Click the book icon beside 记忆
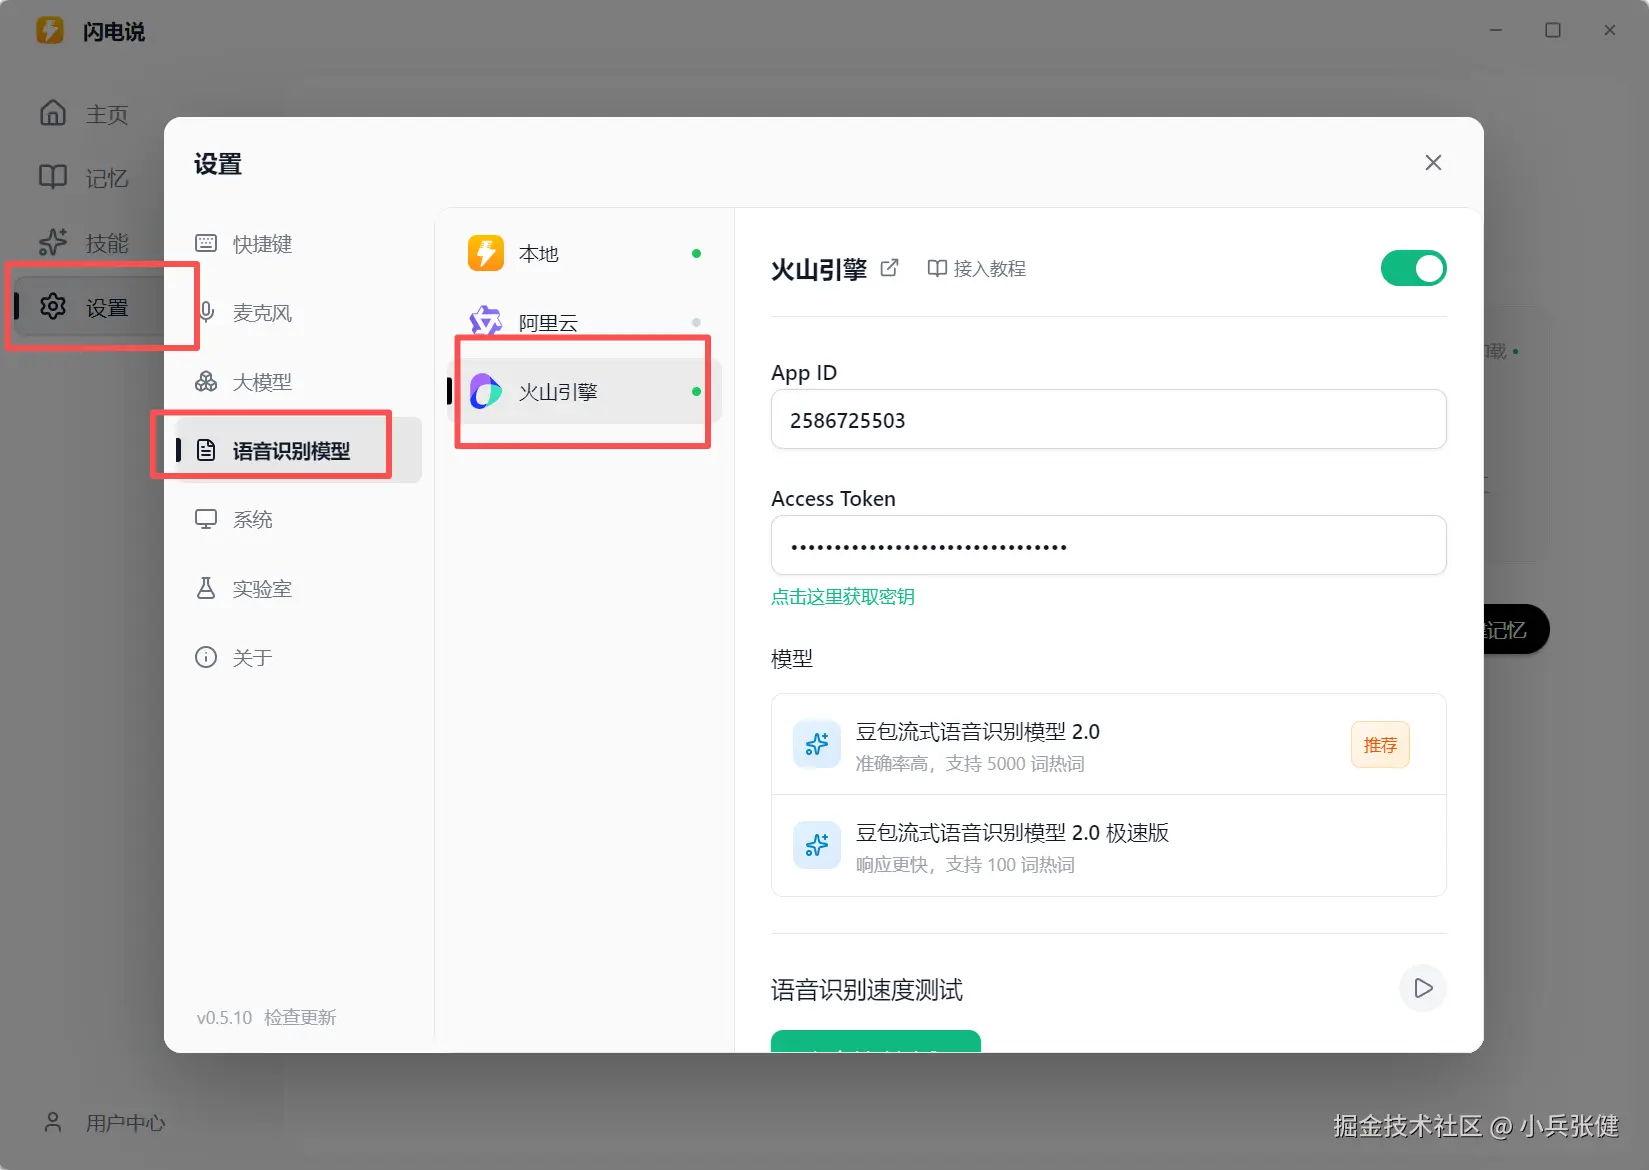The height and width of the screenshot is (1170, 1649). [53, 177]
